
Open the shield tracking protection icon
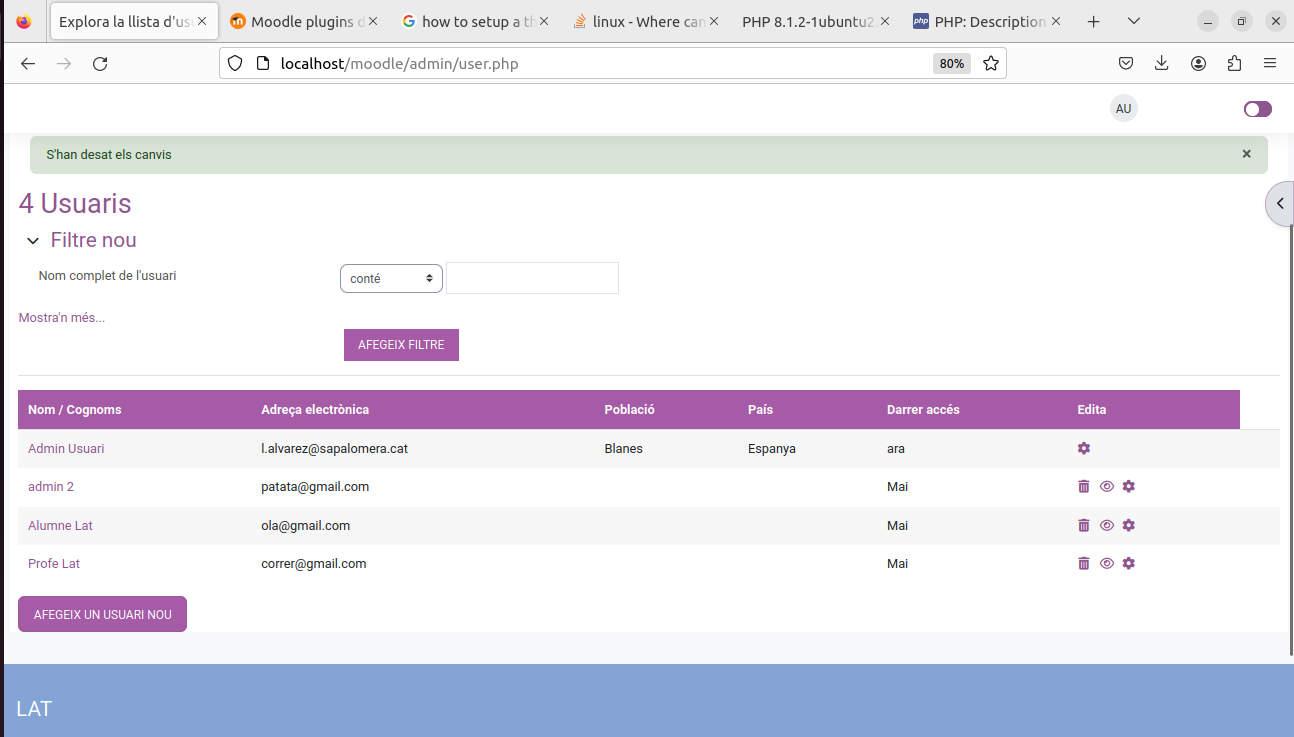click(x=234, y=63)
